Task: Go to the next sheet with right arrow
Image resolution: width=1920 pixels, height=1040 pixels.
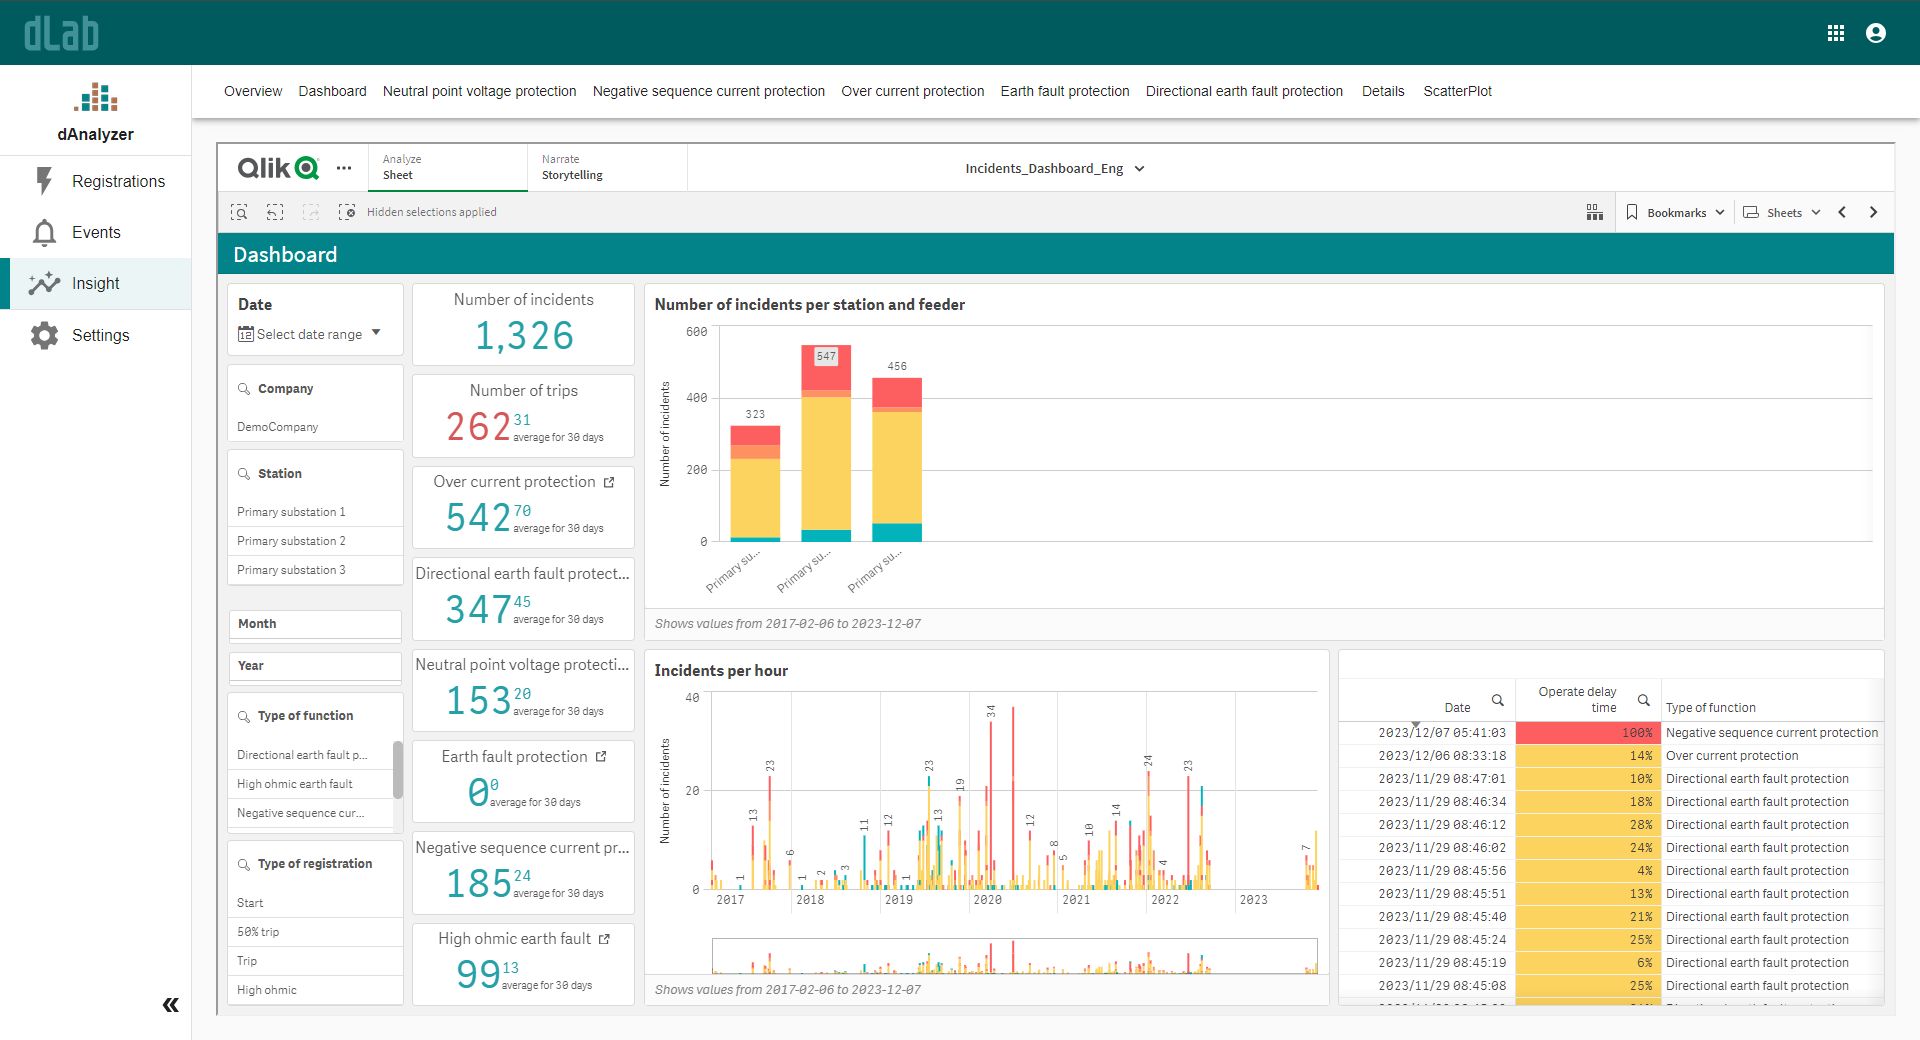Action: pos(1874,212)
